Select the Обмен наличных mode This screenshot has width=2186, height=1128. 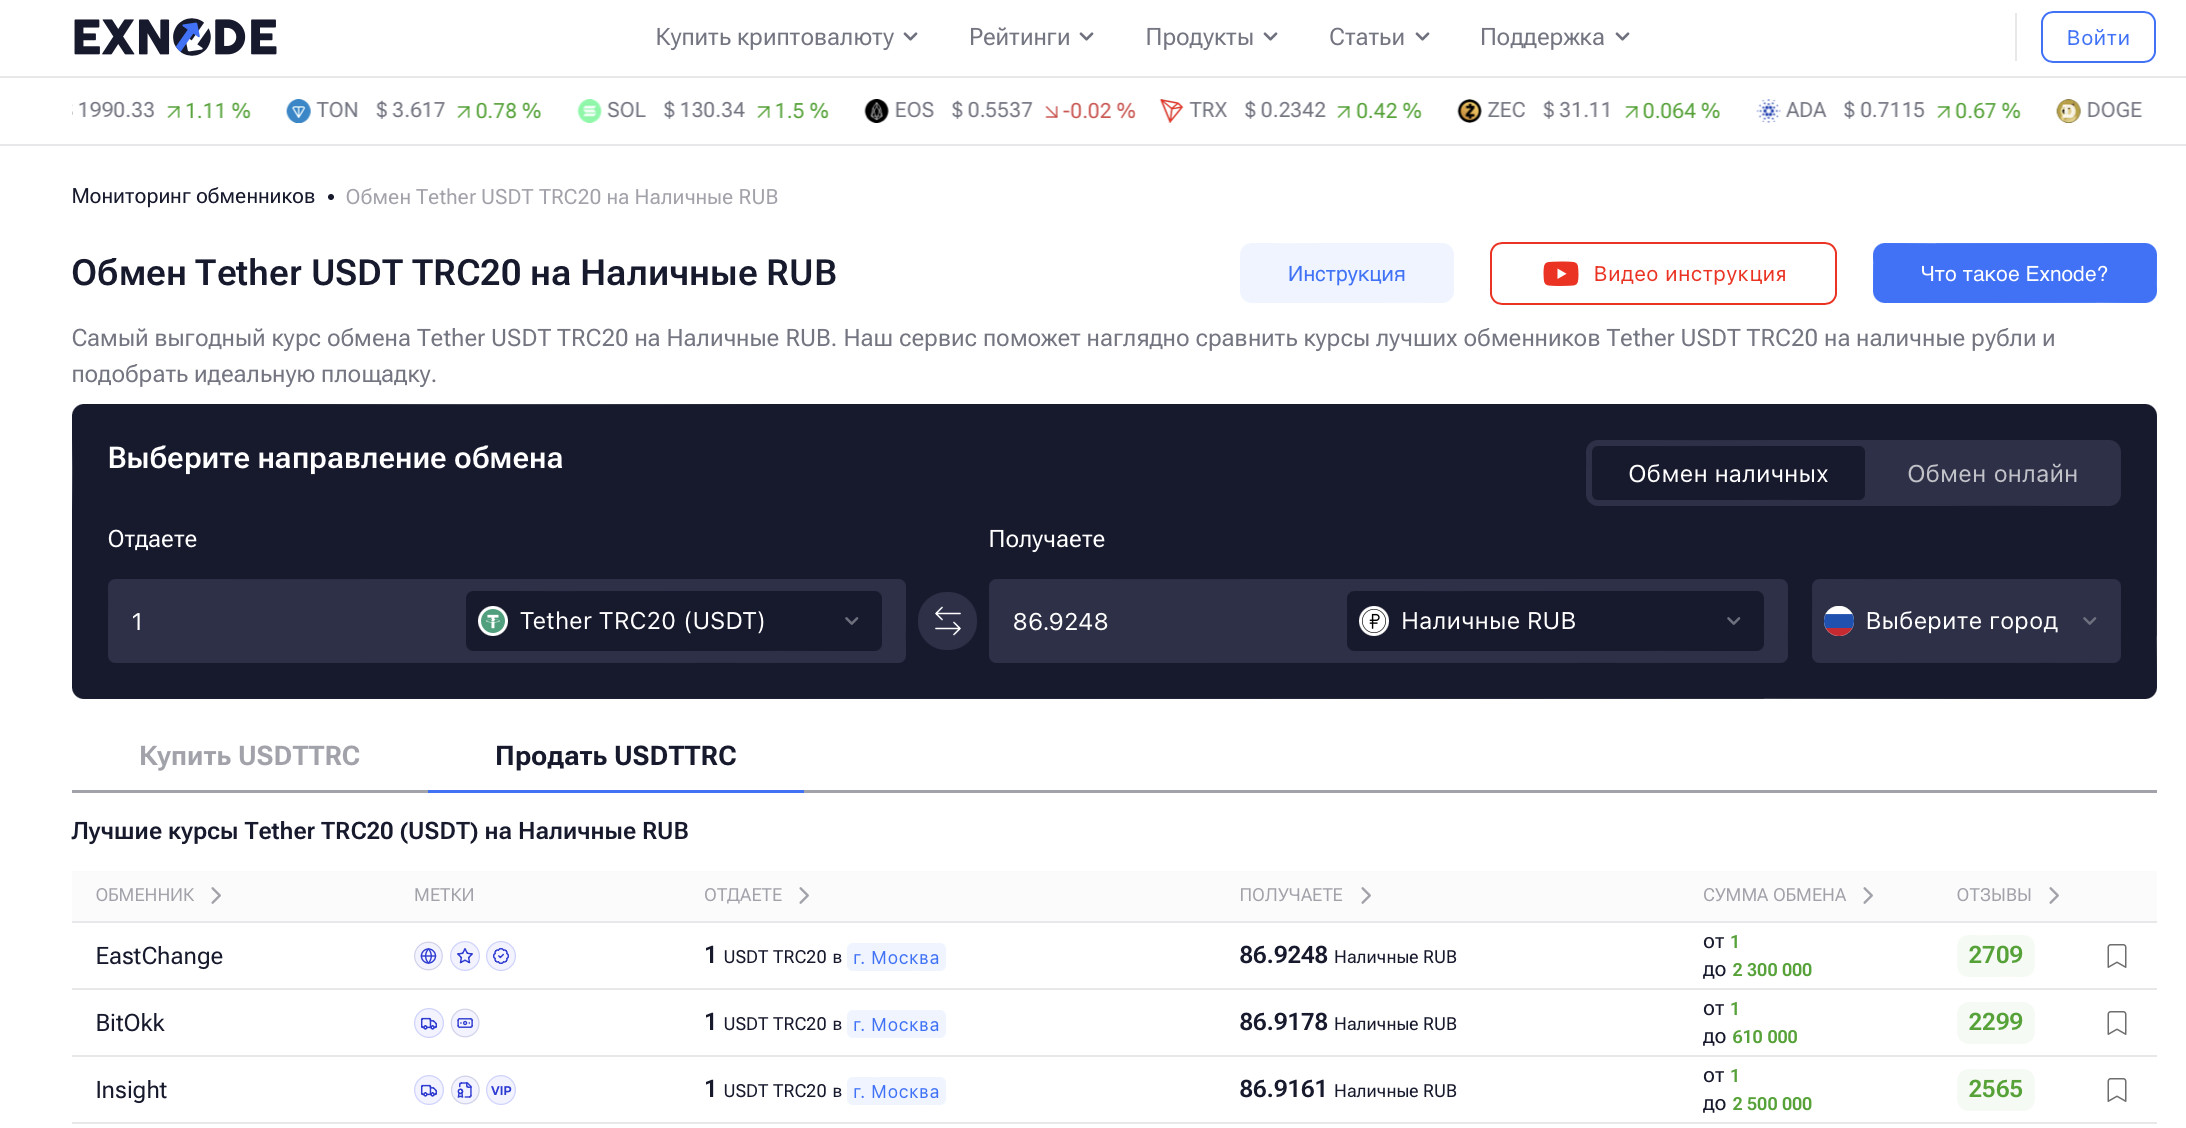click(1727, 474)
